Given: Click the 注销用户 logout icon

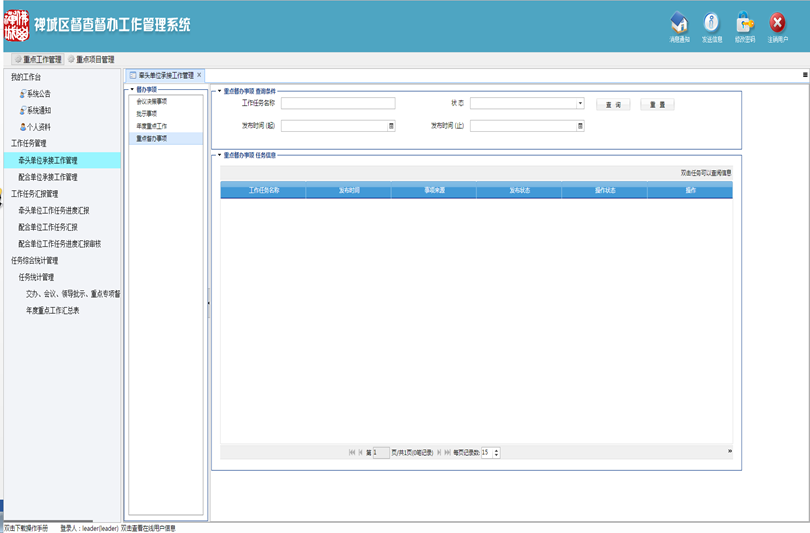Looking at the screenshot, I should tap(777, 24).
